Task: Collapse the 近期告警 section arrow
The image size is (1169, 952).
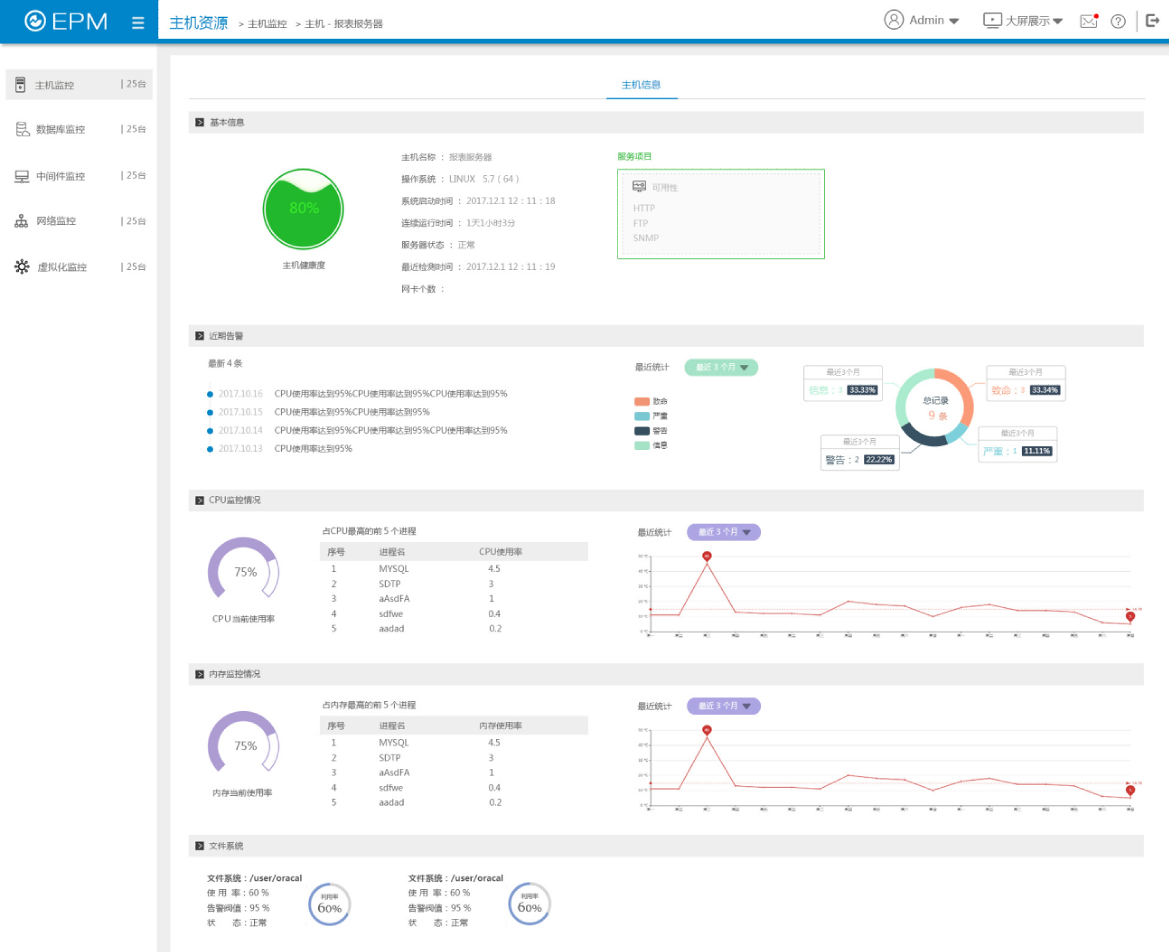Action: click(x=199, y=336)
